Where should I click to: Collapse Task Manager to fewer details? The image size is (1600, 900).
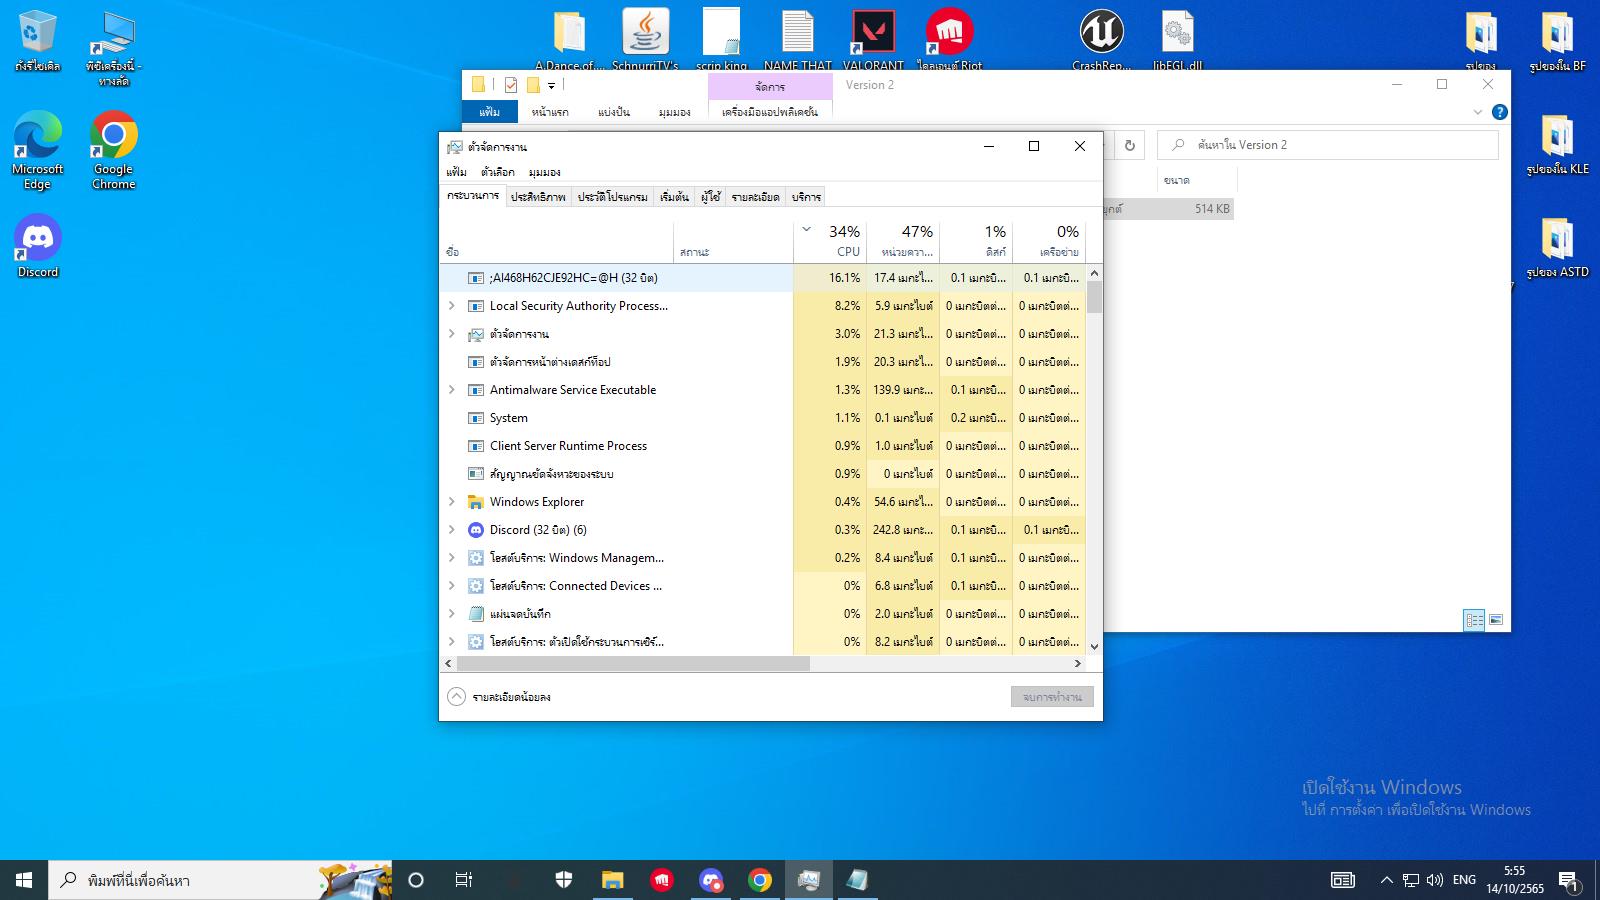point(500,697)
